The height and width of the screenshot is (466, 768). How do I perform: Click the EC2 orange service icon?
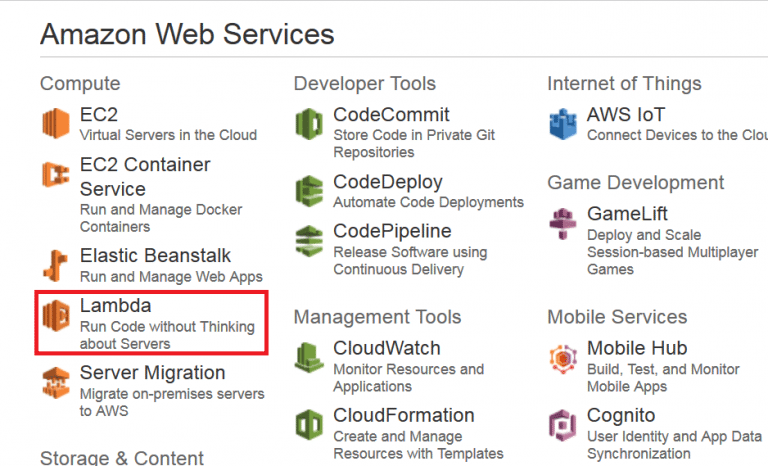pyautogui.click(x=56, y=123)
